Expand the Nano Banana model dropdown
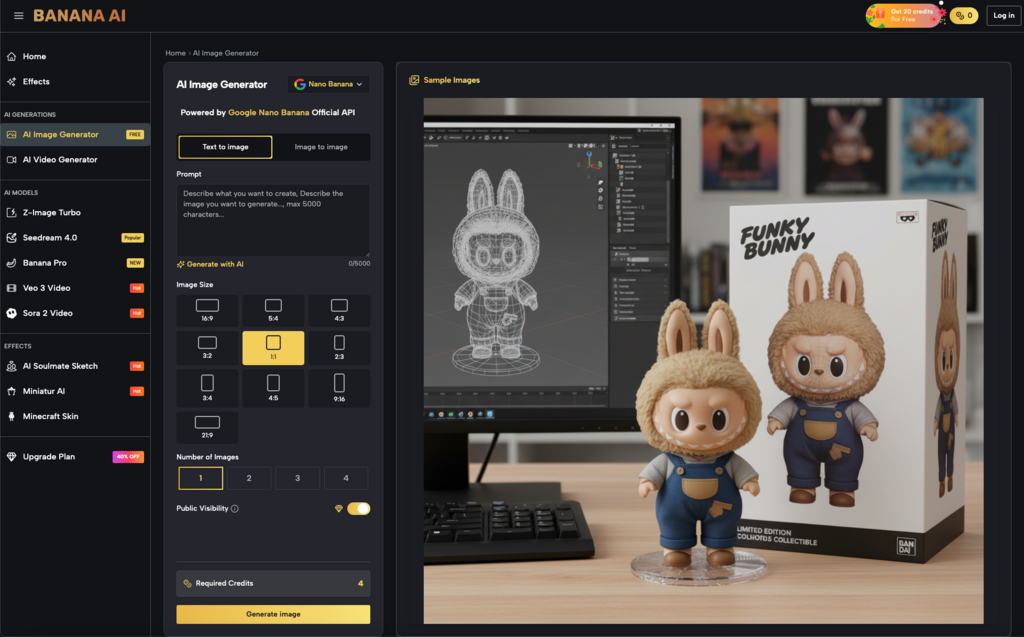The width and height of the screenshot is (1024, 637). [328, 85]
